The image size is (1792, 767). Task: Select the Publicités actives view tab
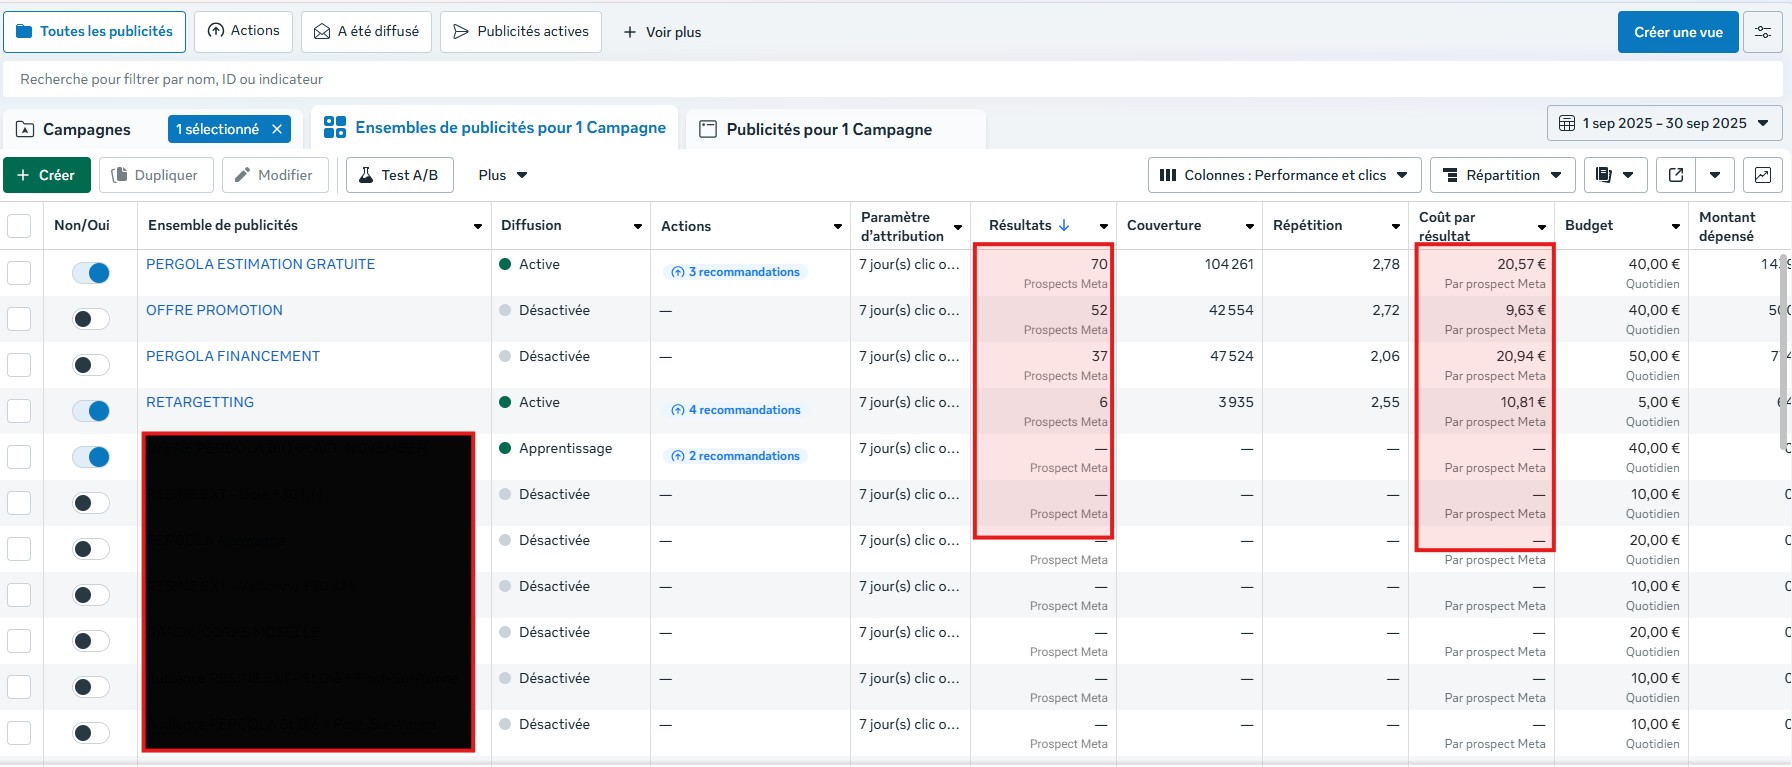coord(521,32)
